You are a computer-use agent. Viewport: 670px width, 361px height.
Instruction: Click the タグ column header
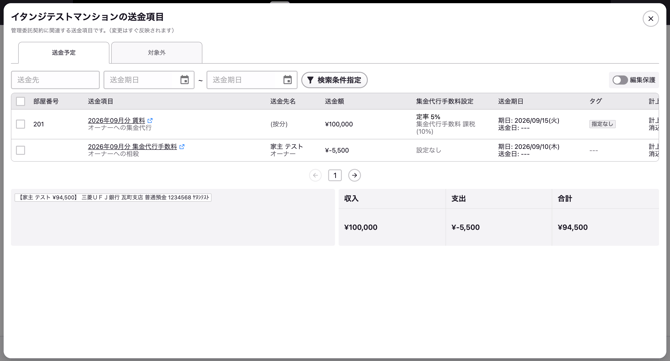[596, 101]
